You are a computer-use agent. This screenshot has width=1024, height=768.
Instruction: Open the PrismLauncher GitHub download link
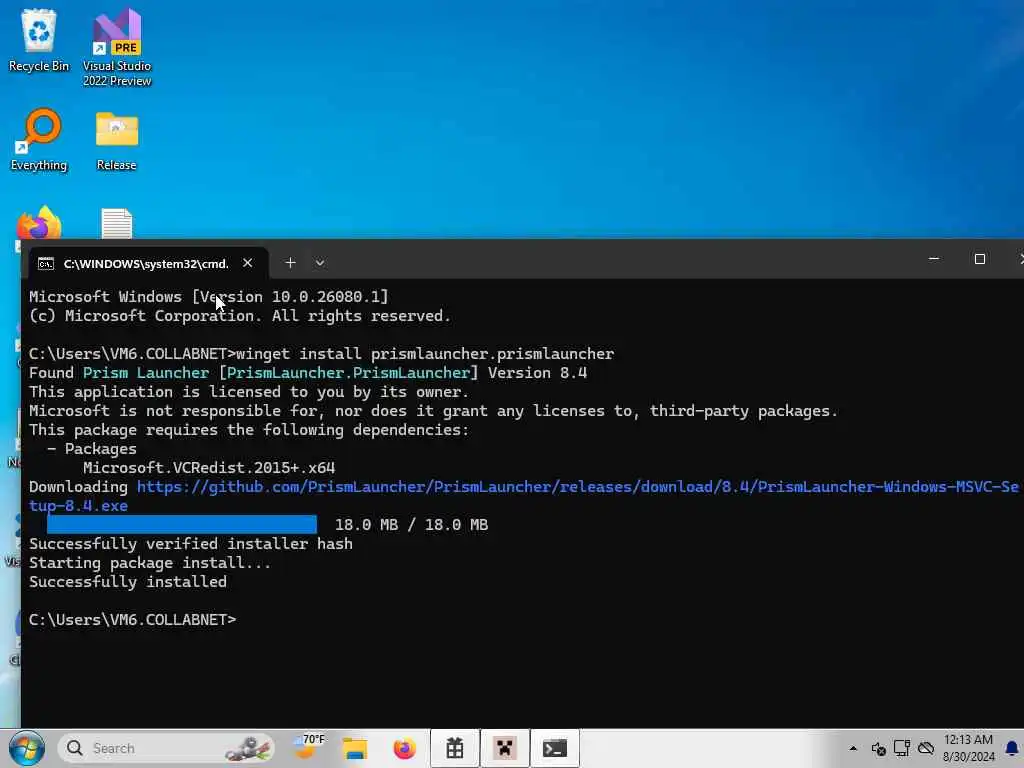click(523, 496)
